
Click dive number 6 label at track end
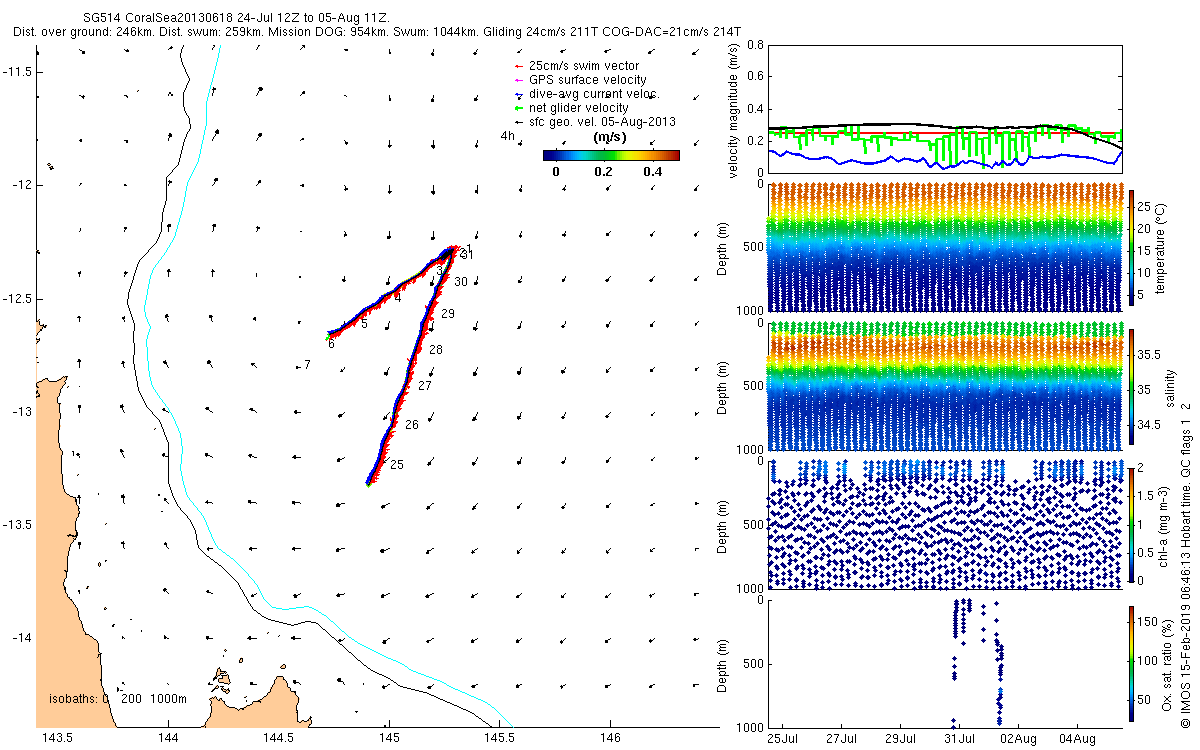tap(331, 345)
